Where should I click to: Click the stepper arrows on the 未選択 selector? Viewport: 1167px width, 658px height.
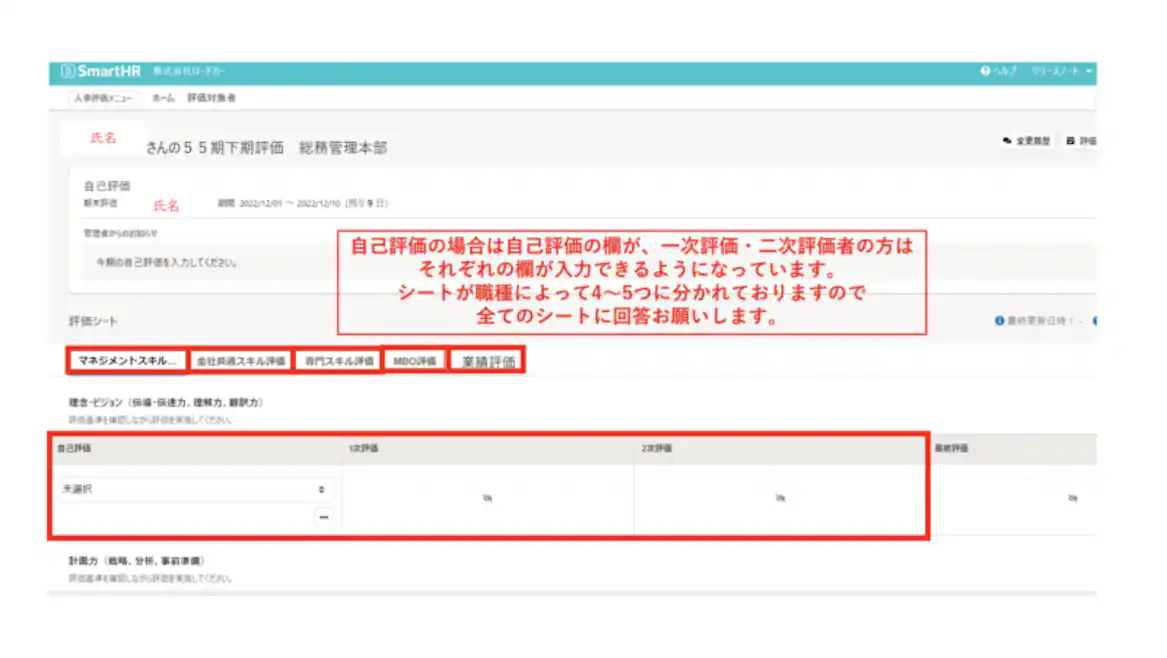322,492
